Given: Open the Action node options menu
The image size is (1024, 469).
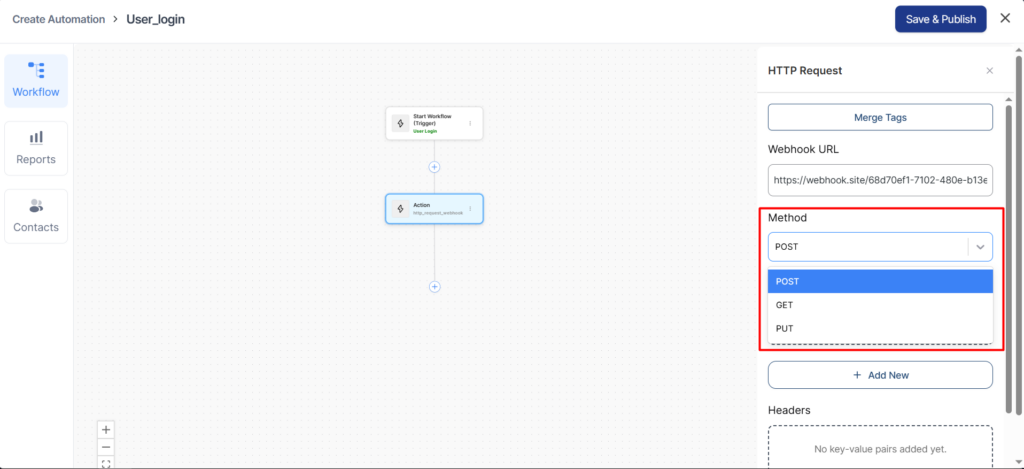Looking at the screenshot, I should (x=470, y=209).
